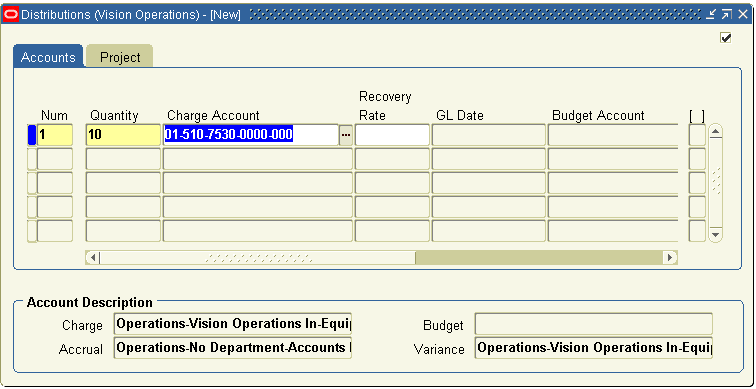The height and width of the screenshot is (389, 756).
Task: Minimize the Distributions window
Action: tap(711, 14)
